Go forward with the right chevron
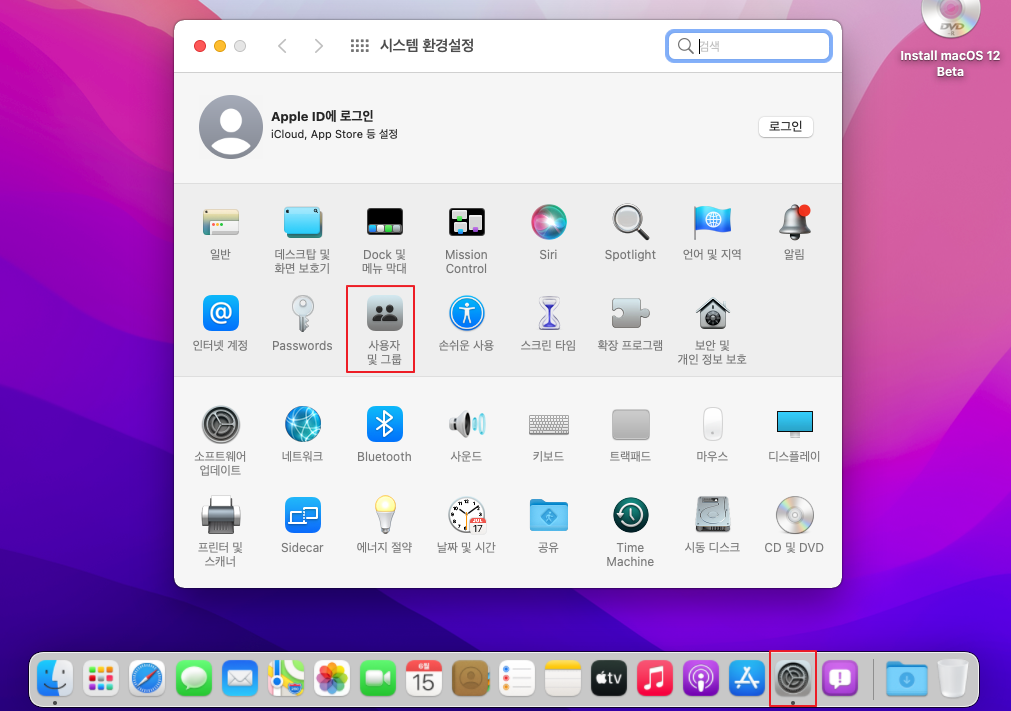This screenshot has width=1011, height=711. [318, 46]
